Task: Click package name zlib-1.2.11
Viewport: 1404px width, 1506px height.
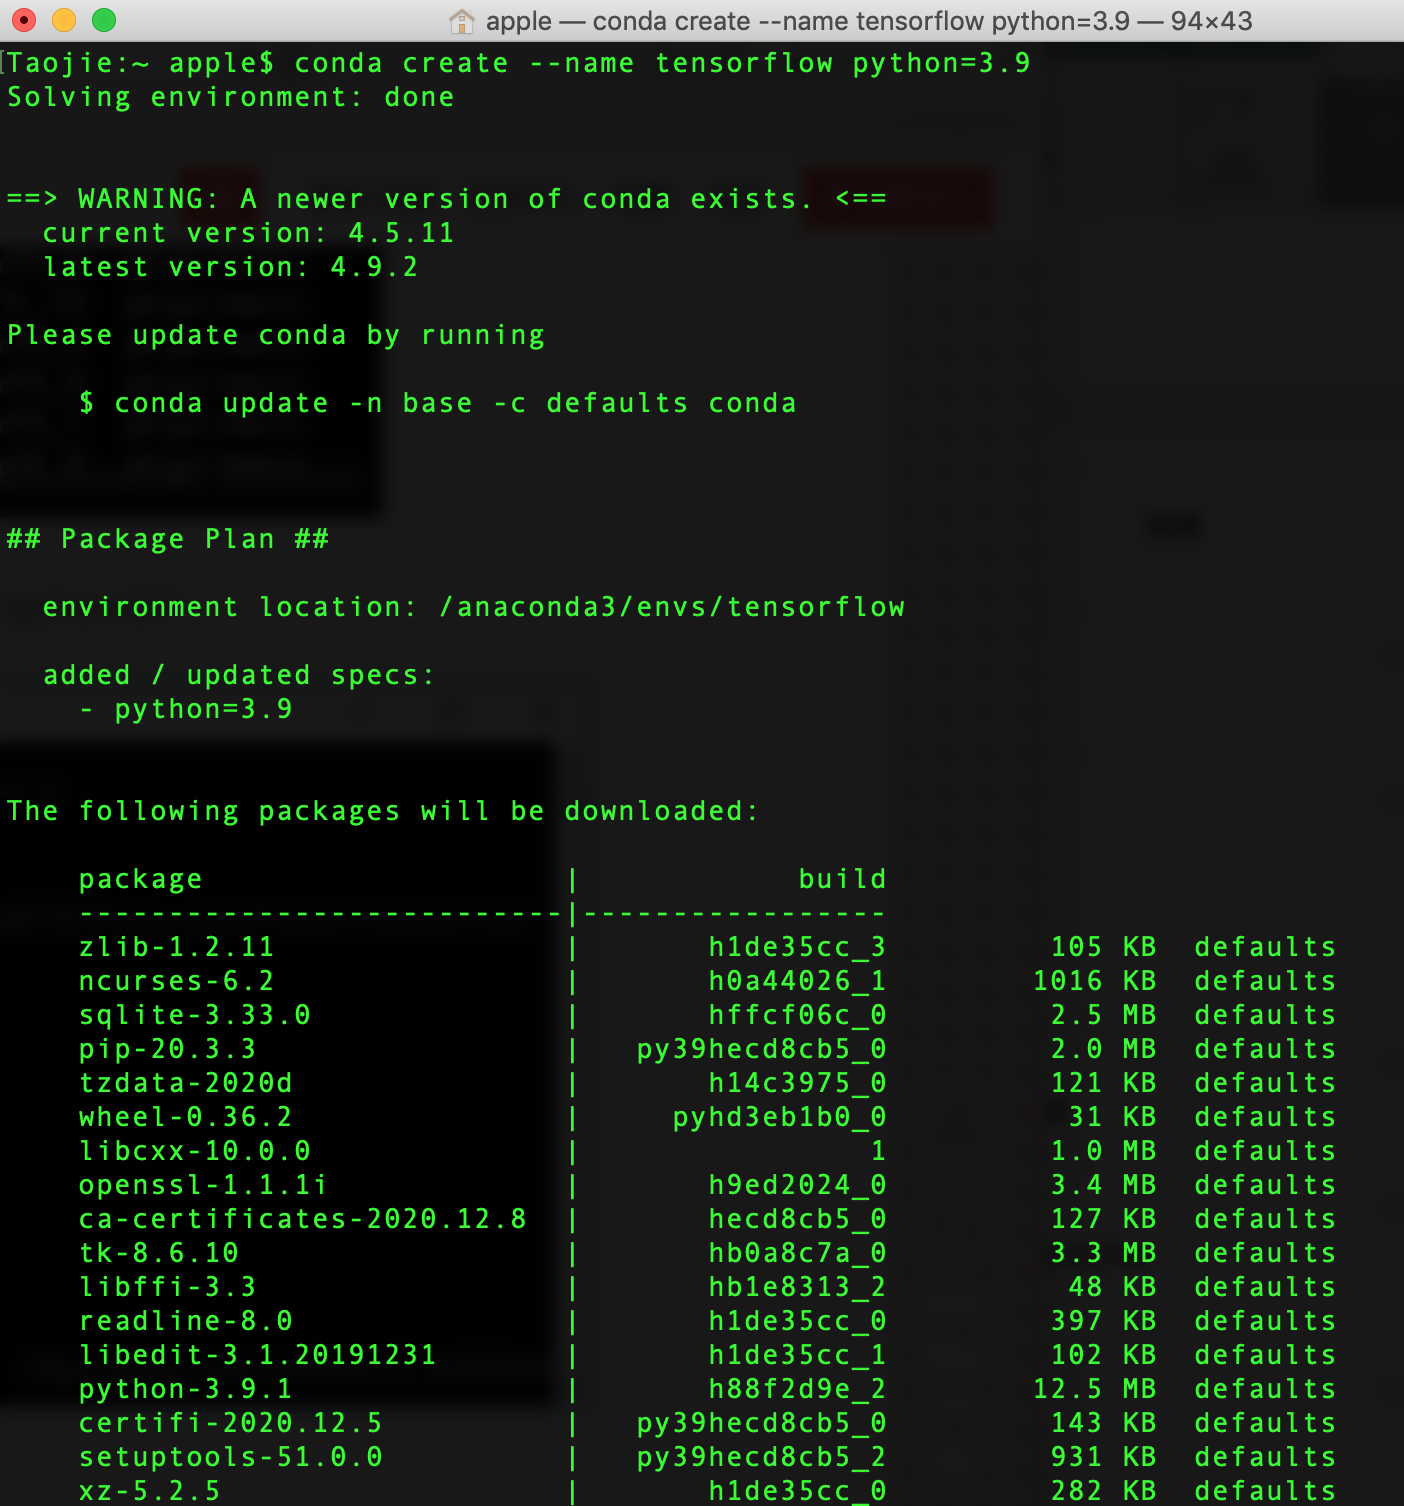Action: (177, 947)
